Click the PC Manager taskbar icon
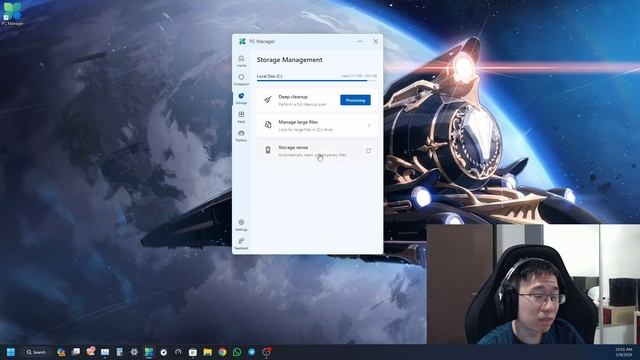640x360 pixels. tap(149, 352)
